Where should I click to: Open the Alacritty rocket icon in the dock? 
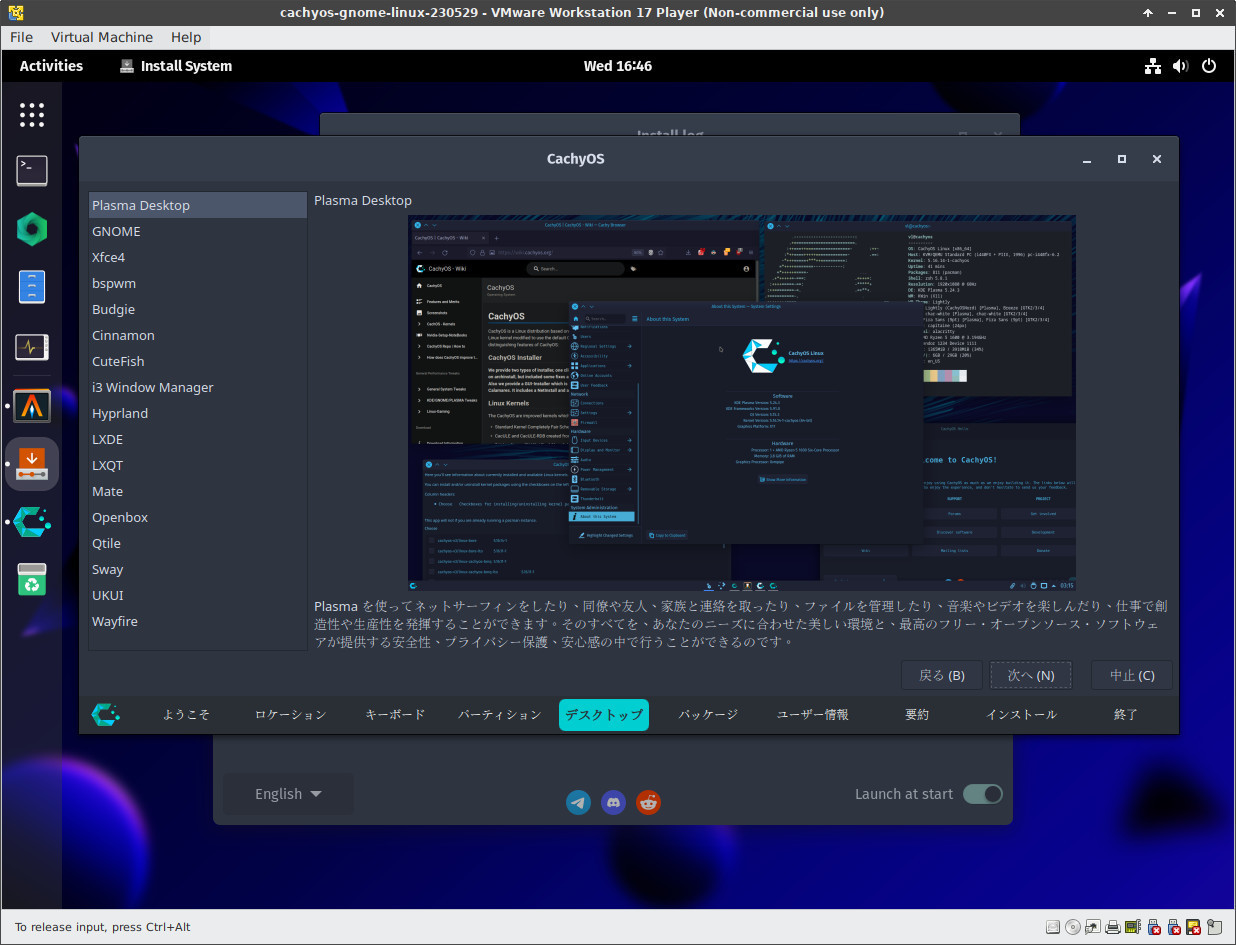click(32, 406)
